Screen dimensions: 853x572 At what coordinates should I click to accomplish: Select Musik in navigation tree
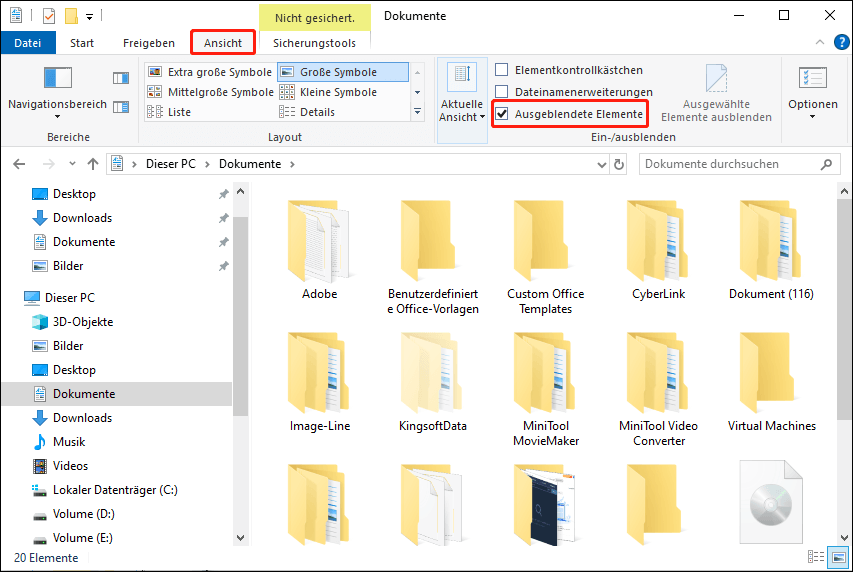[x=59, y=442]
